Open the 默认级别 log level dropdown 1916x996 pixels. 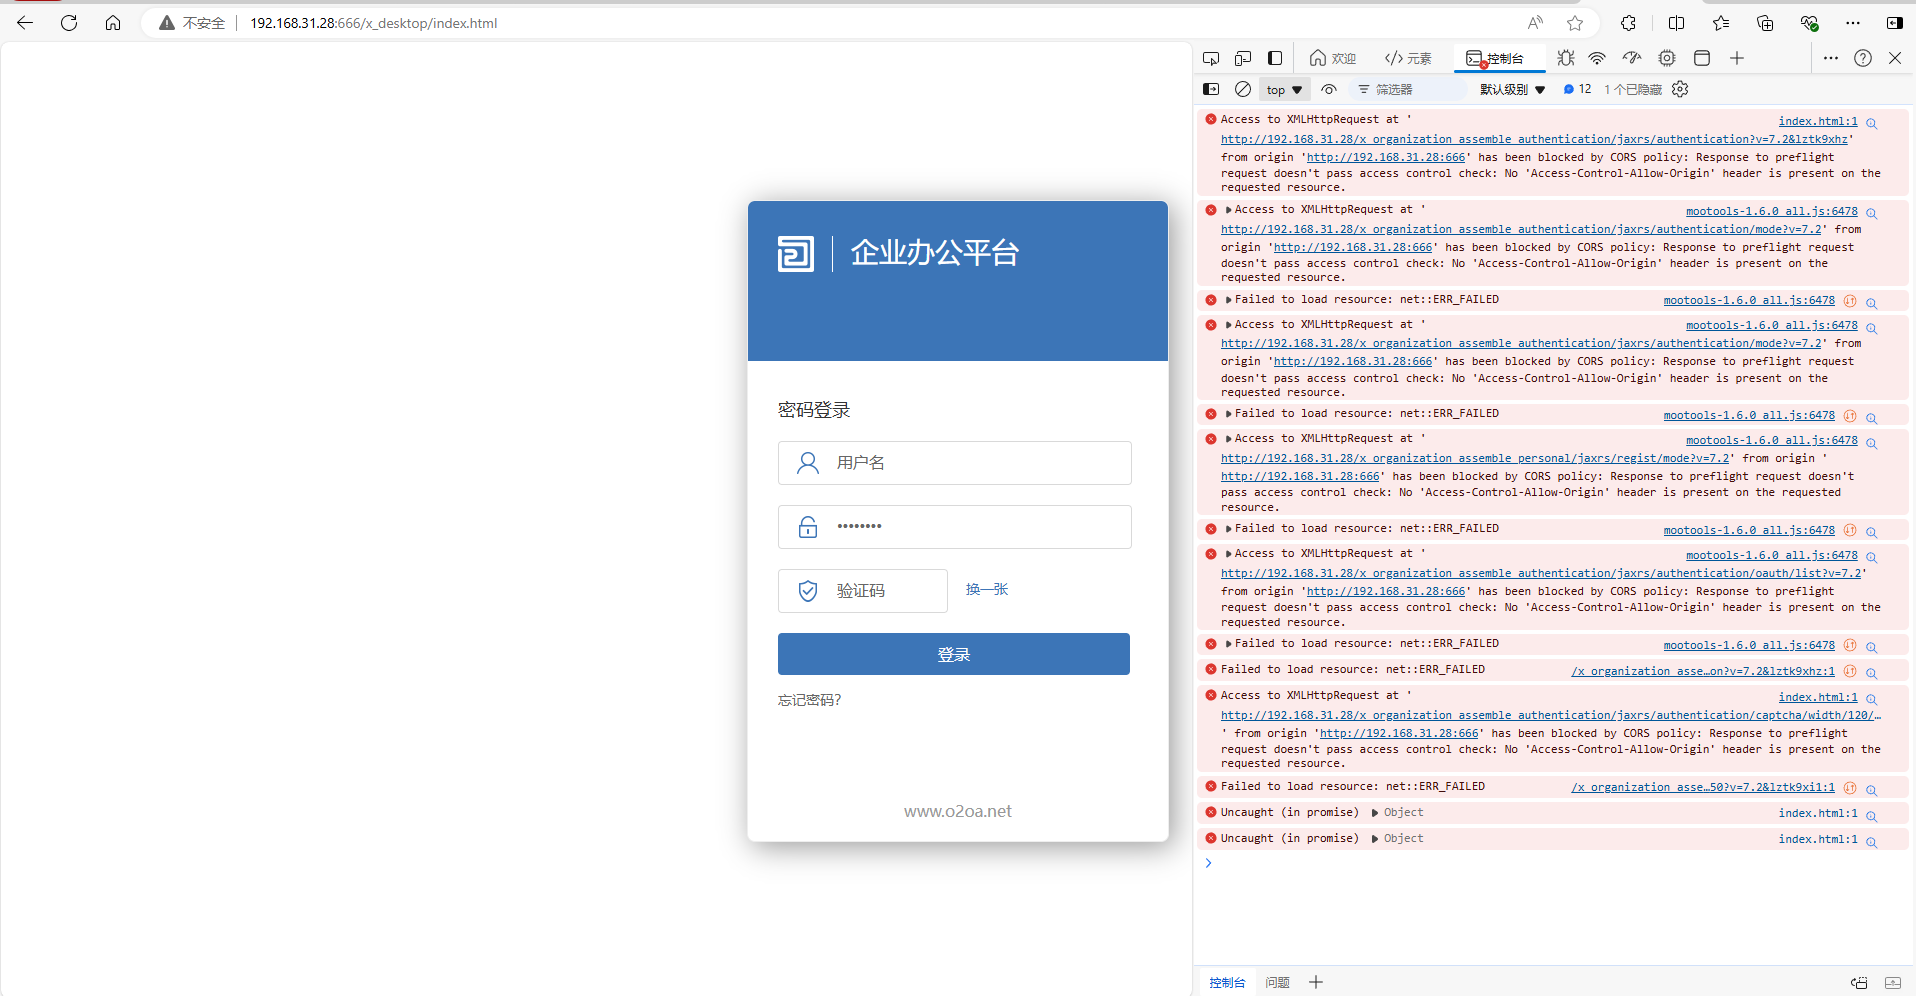point(1513,90)
